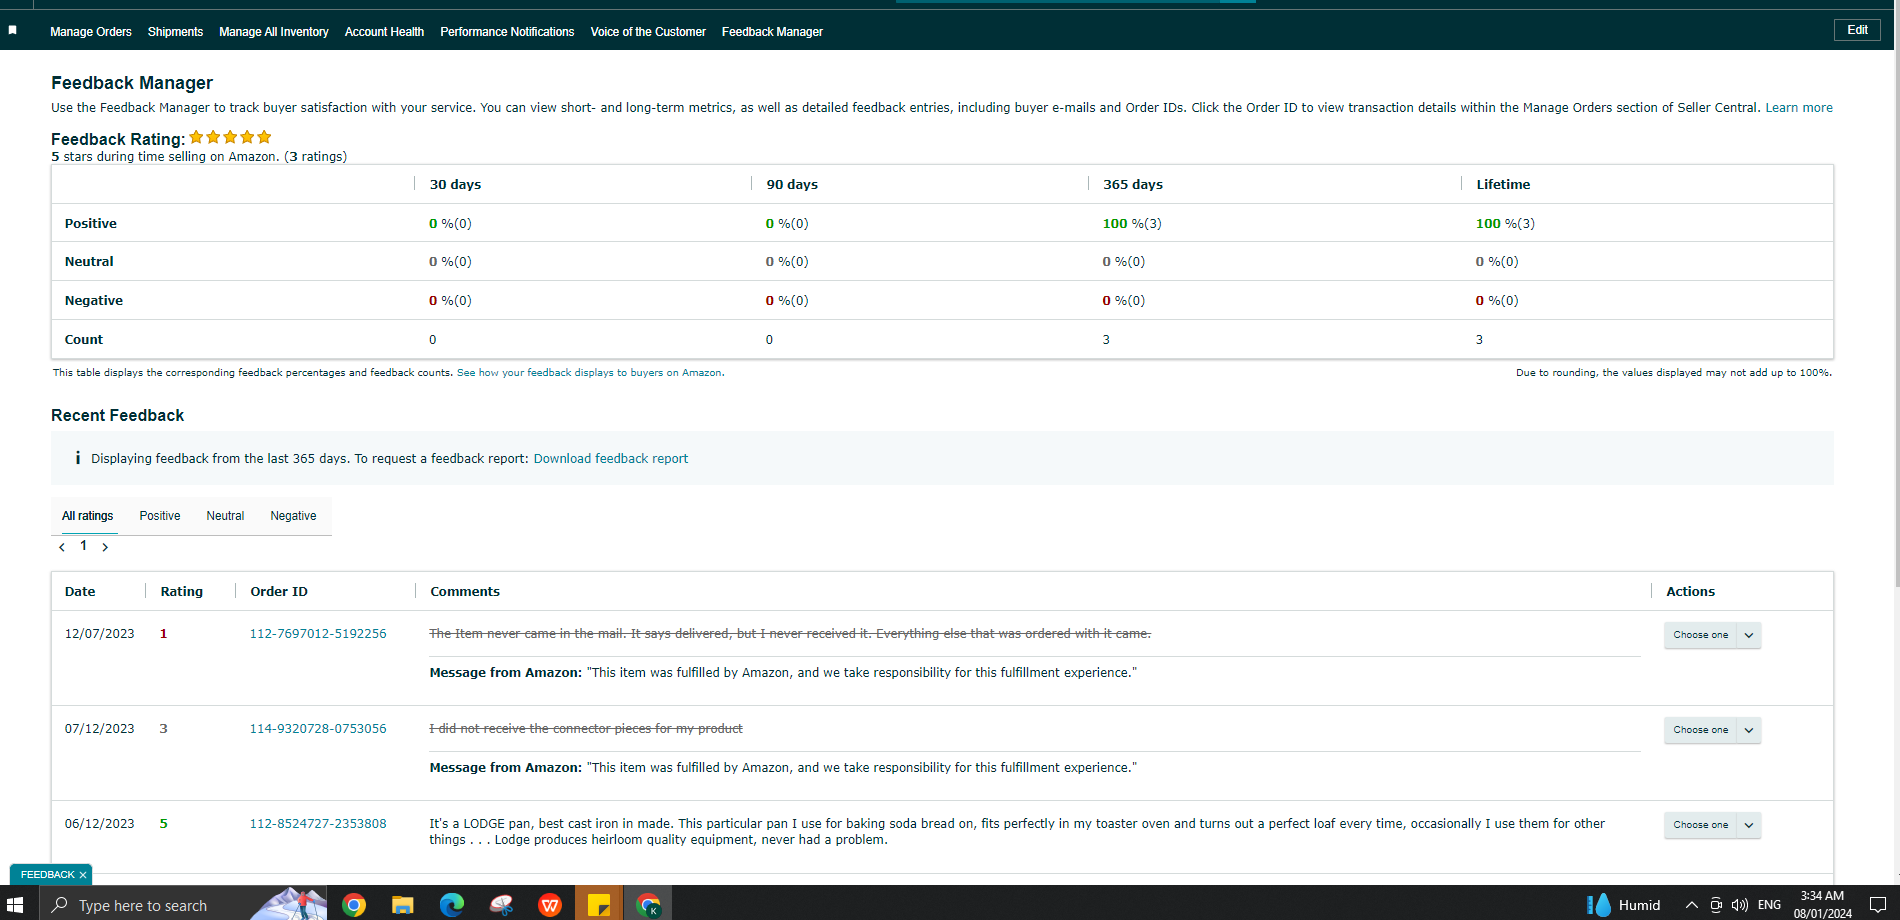Viewport: 1900px width, 920px height.
Task: Click the Comments column header
Action: point(465,592)
